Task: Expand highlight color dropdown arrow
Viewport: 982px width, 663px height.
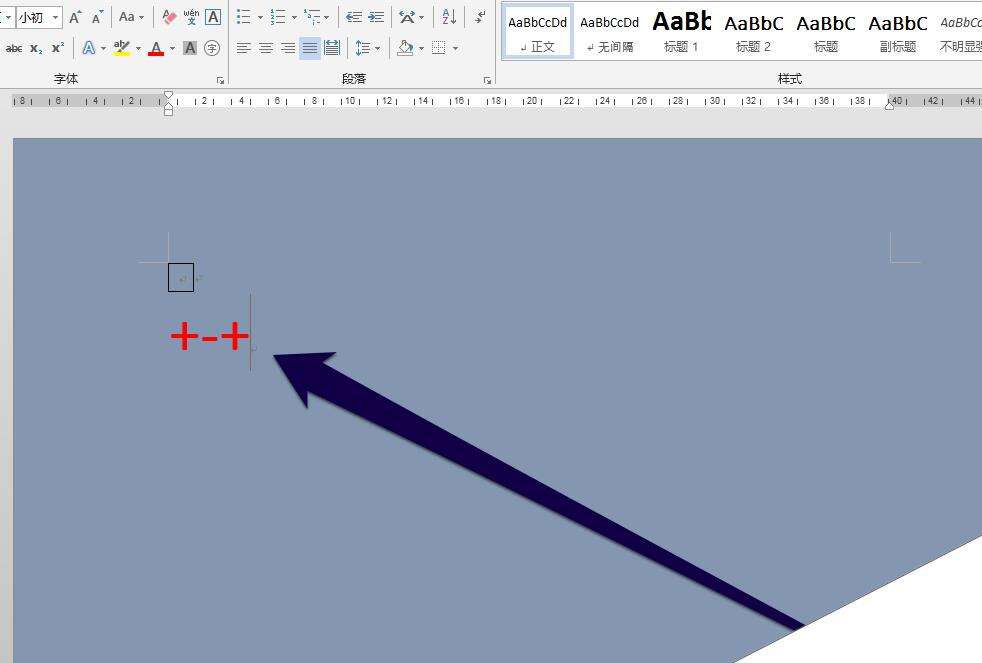Action: pos(138,48)
